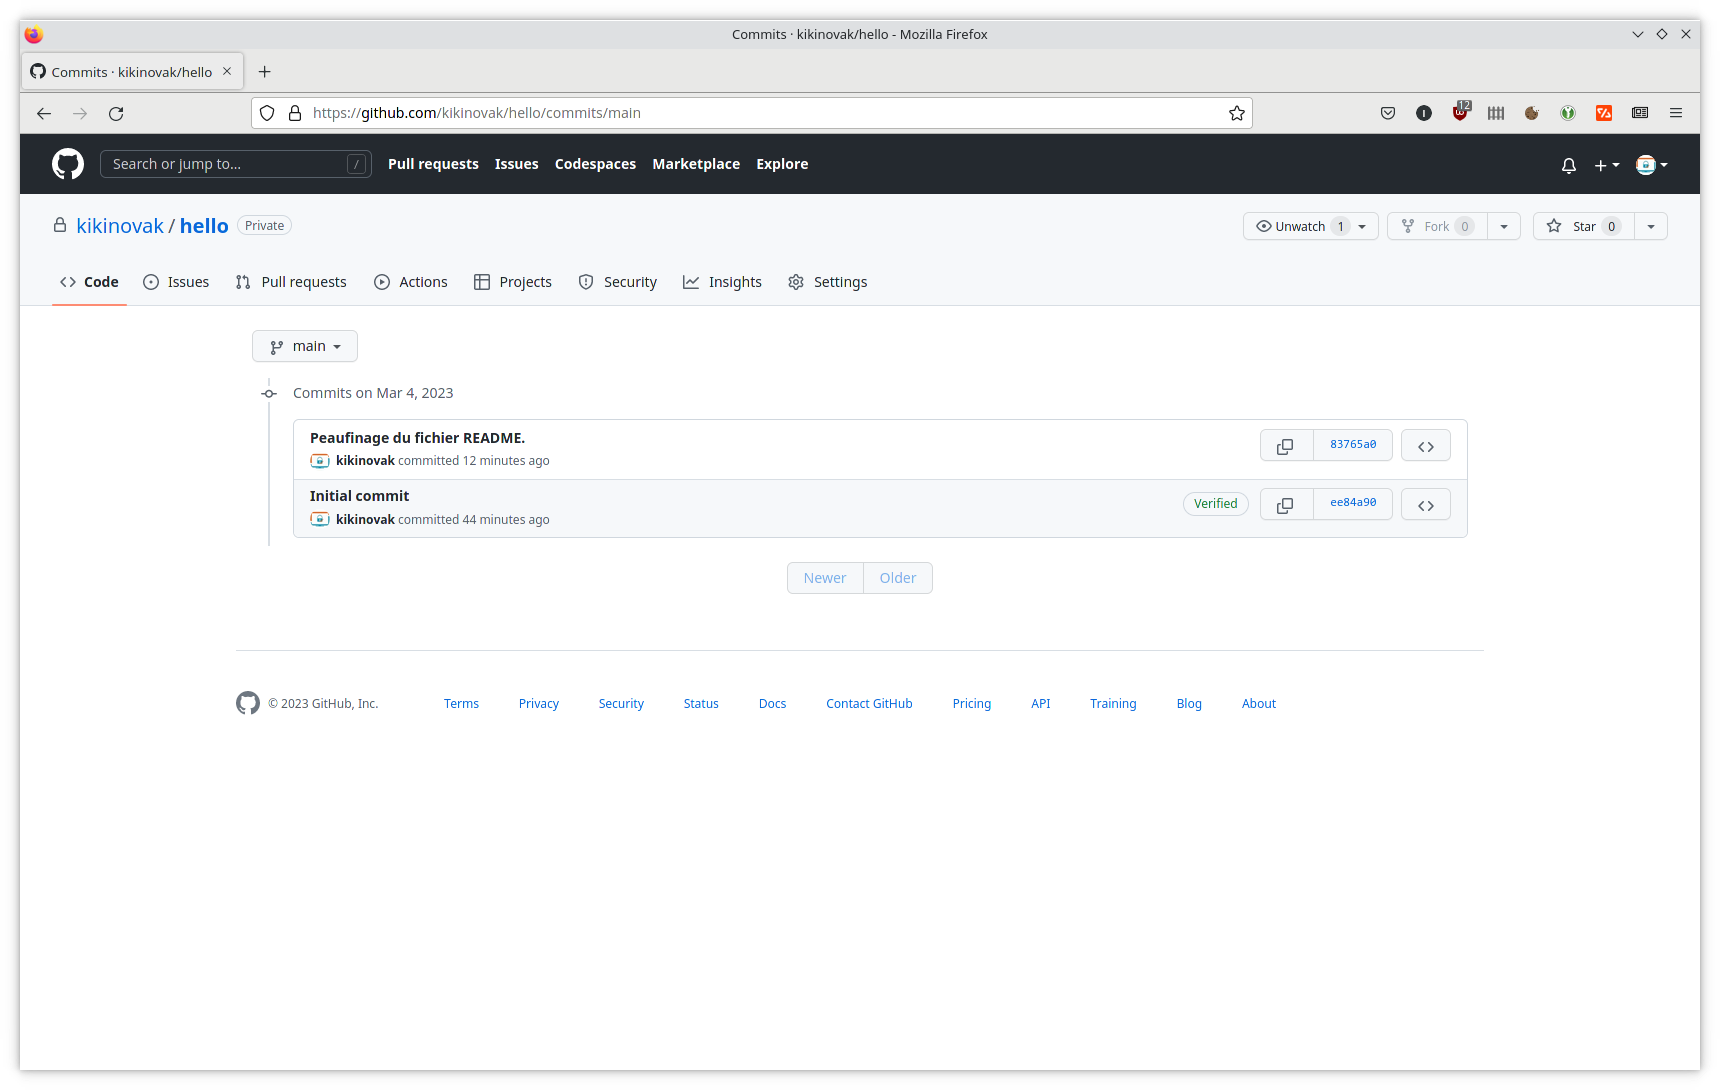Browse repository at Initial commit
This screenshot has height=1090, width=1720.
pyautogui.click(x=1426, y=505)
